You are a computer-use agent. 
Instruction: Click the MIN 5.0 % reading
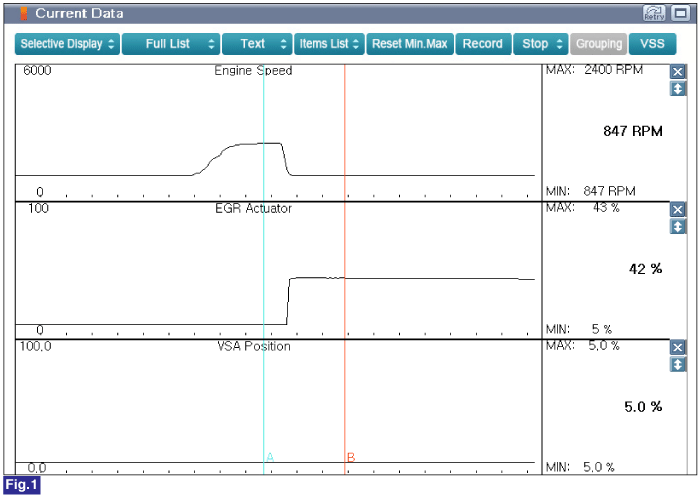click(x=580, y=467)
